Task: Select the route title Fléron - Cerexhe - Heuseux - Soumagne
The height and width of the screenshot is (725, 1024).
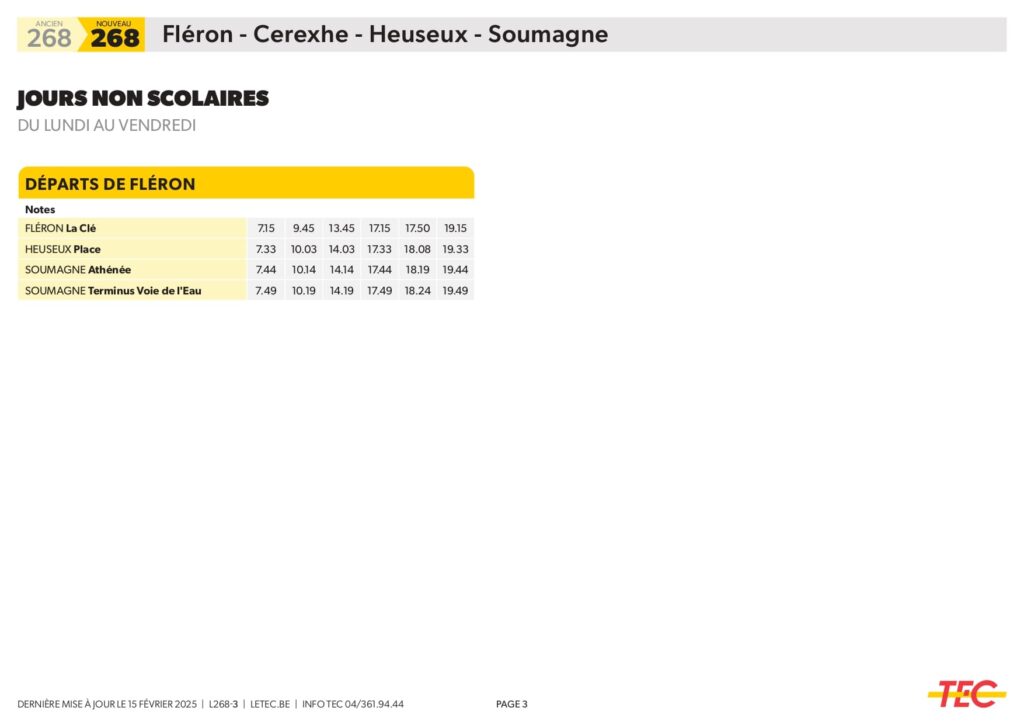Action: pos(385,35)
